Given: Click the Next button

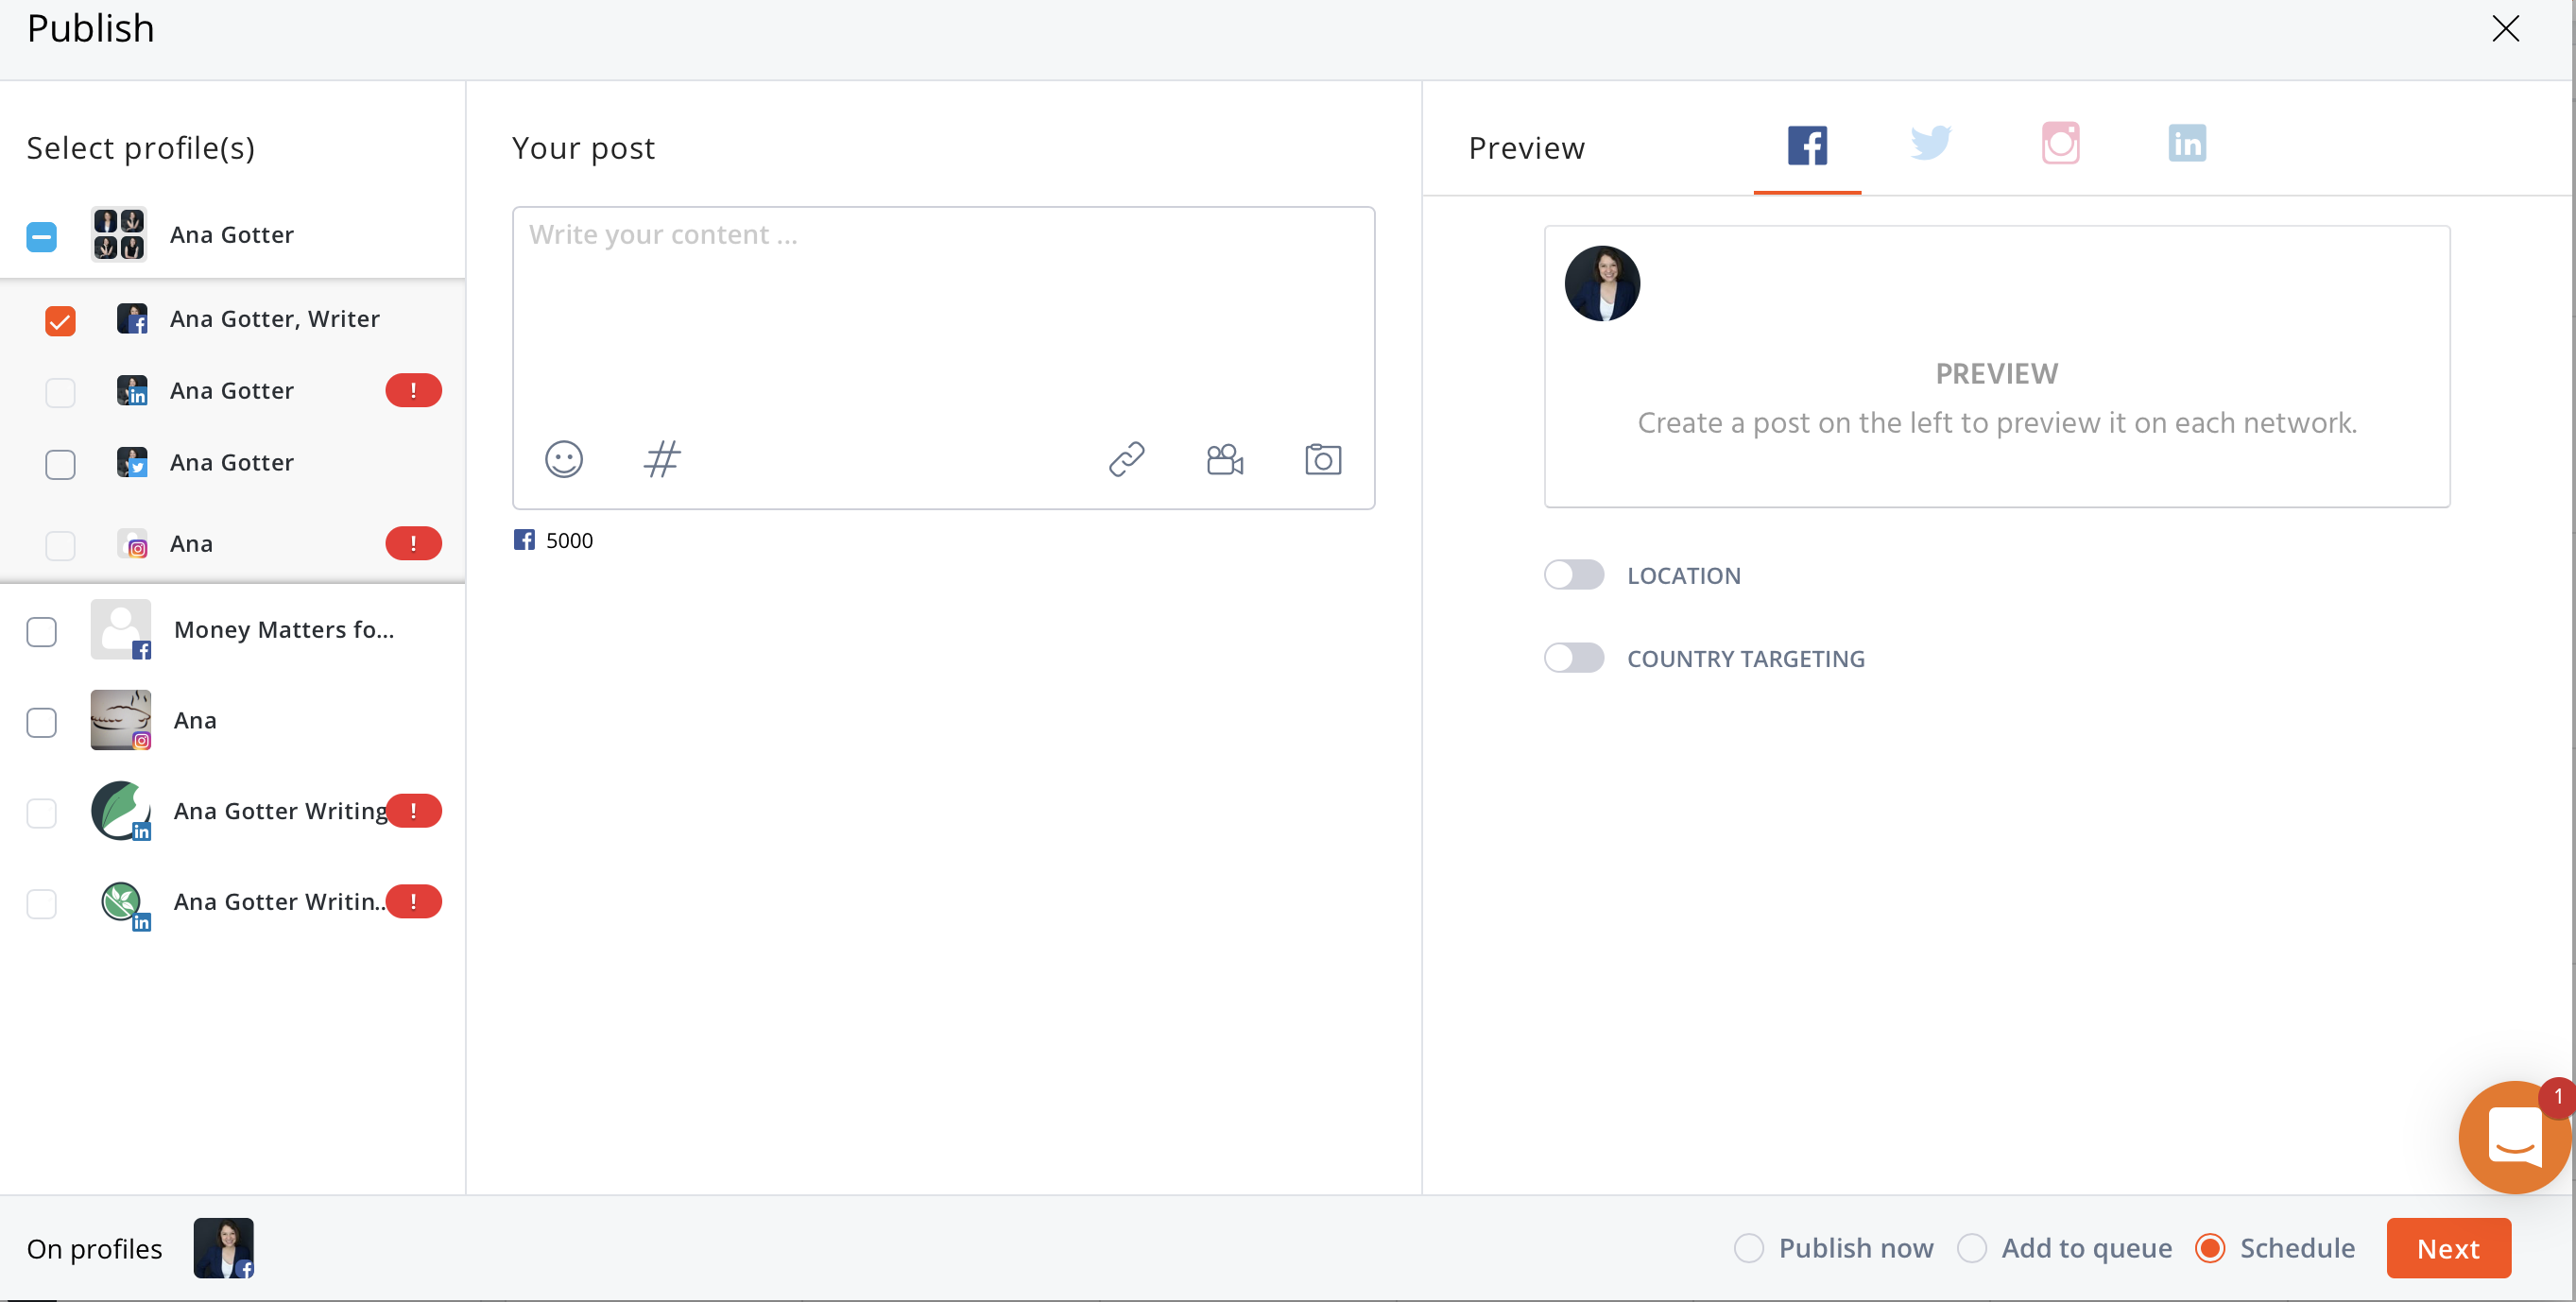Looking at the screenshot, I should pyautogui.click(x=2448, y=1248).
